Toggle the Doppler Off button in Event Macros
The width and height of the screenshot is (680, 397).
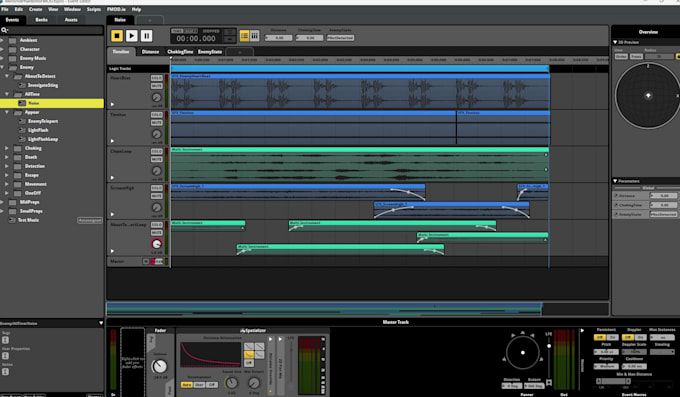628,337
